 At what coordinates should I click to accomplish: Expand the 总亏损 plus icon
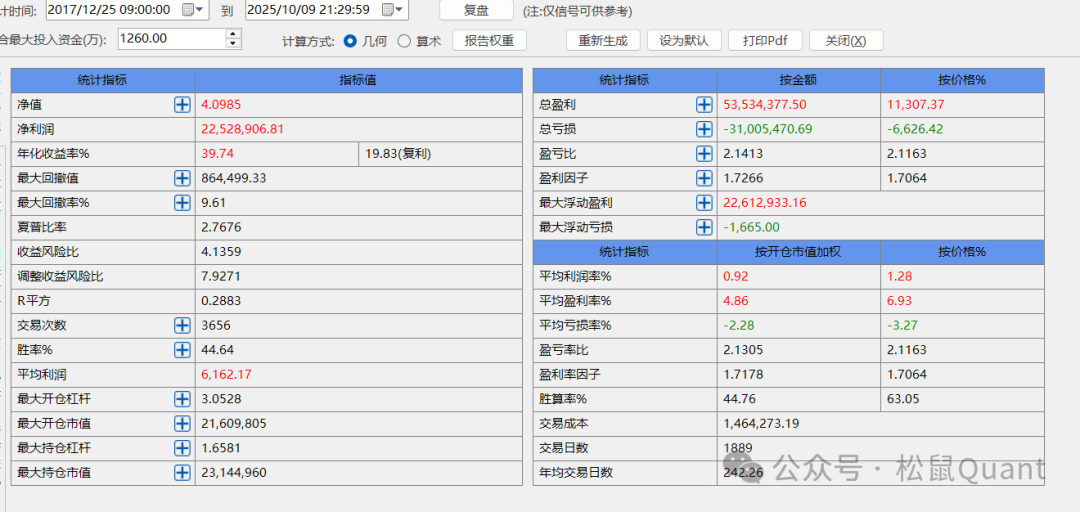click(x=704, y=129)
